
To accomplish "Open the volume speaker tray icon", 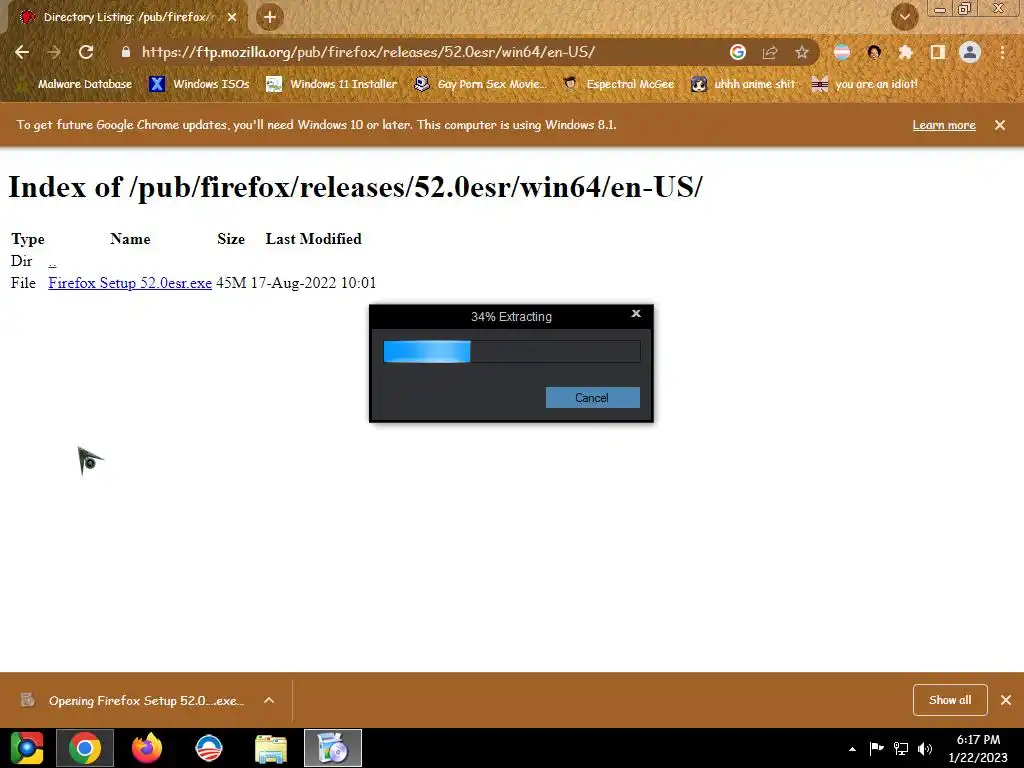I will 925,748.
